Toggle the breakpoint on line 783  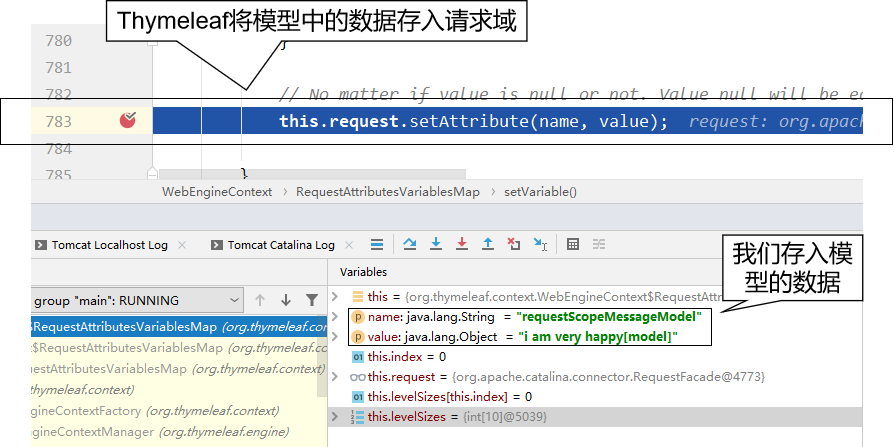pos(128,121)
